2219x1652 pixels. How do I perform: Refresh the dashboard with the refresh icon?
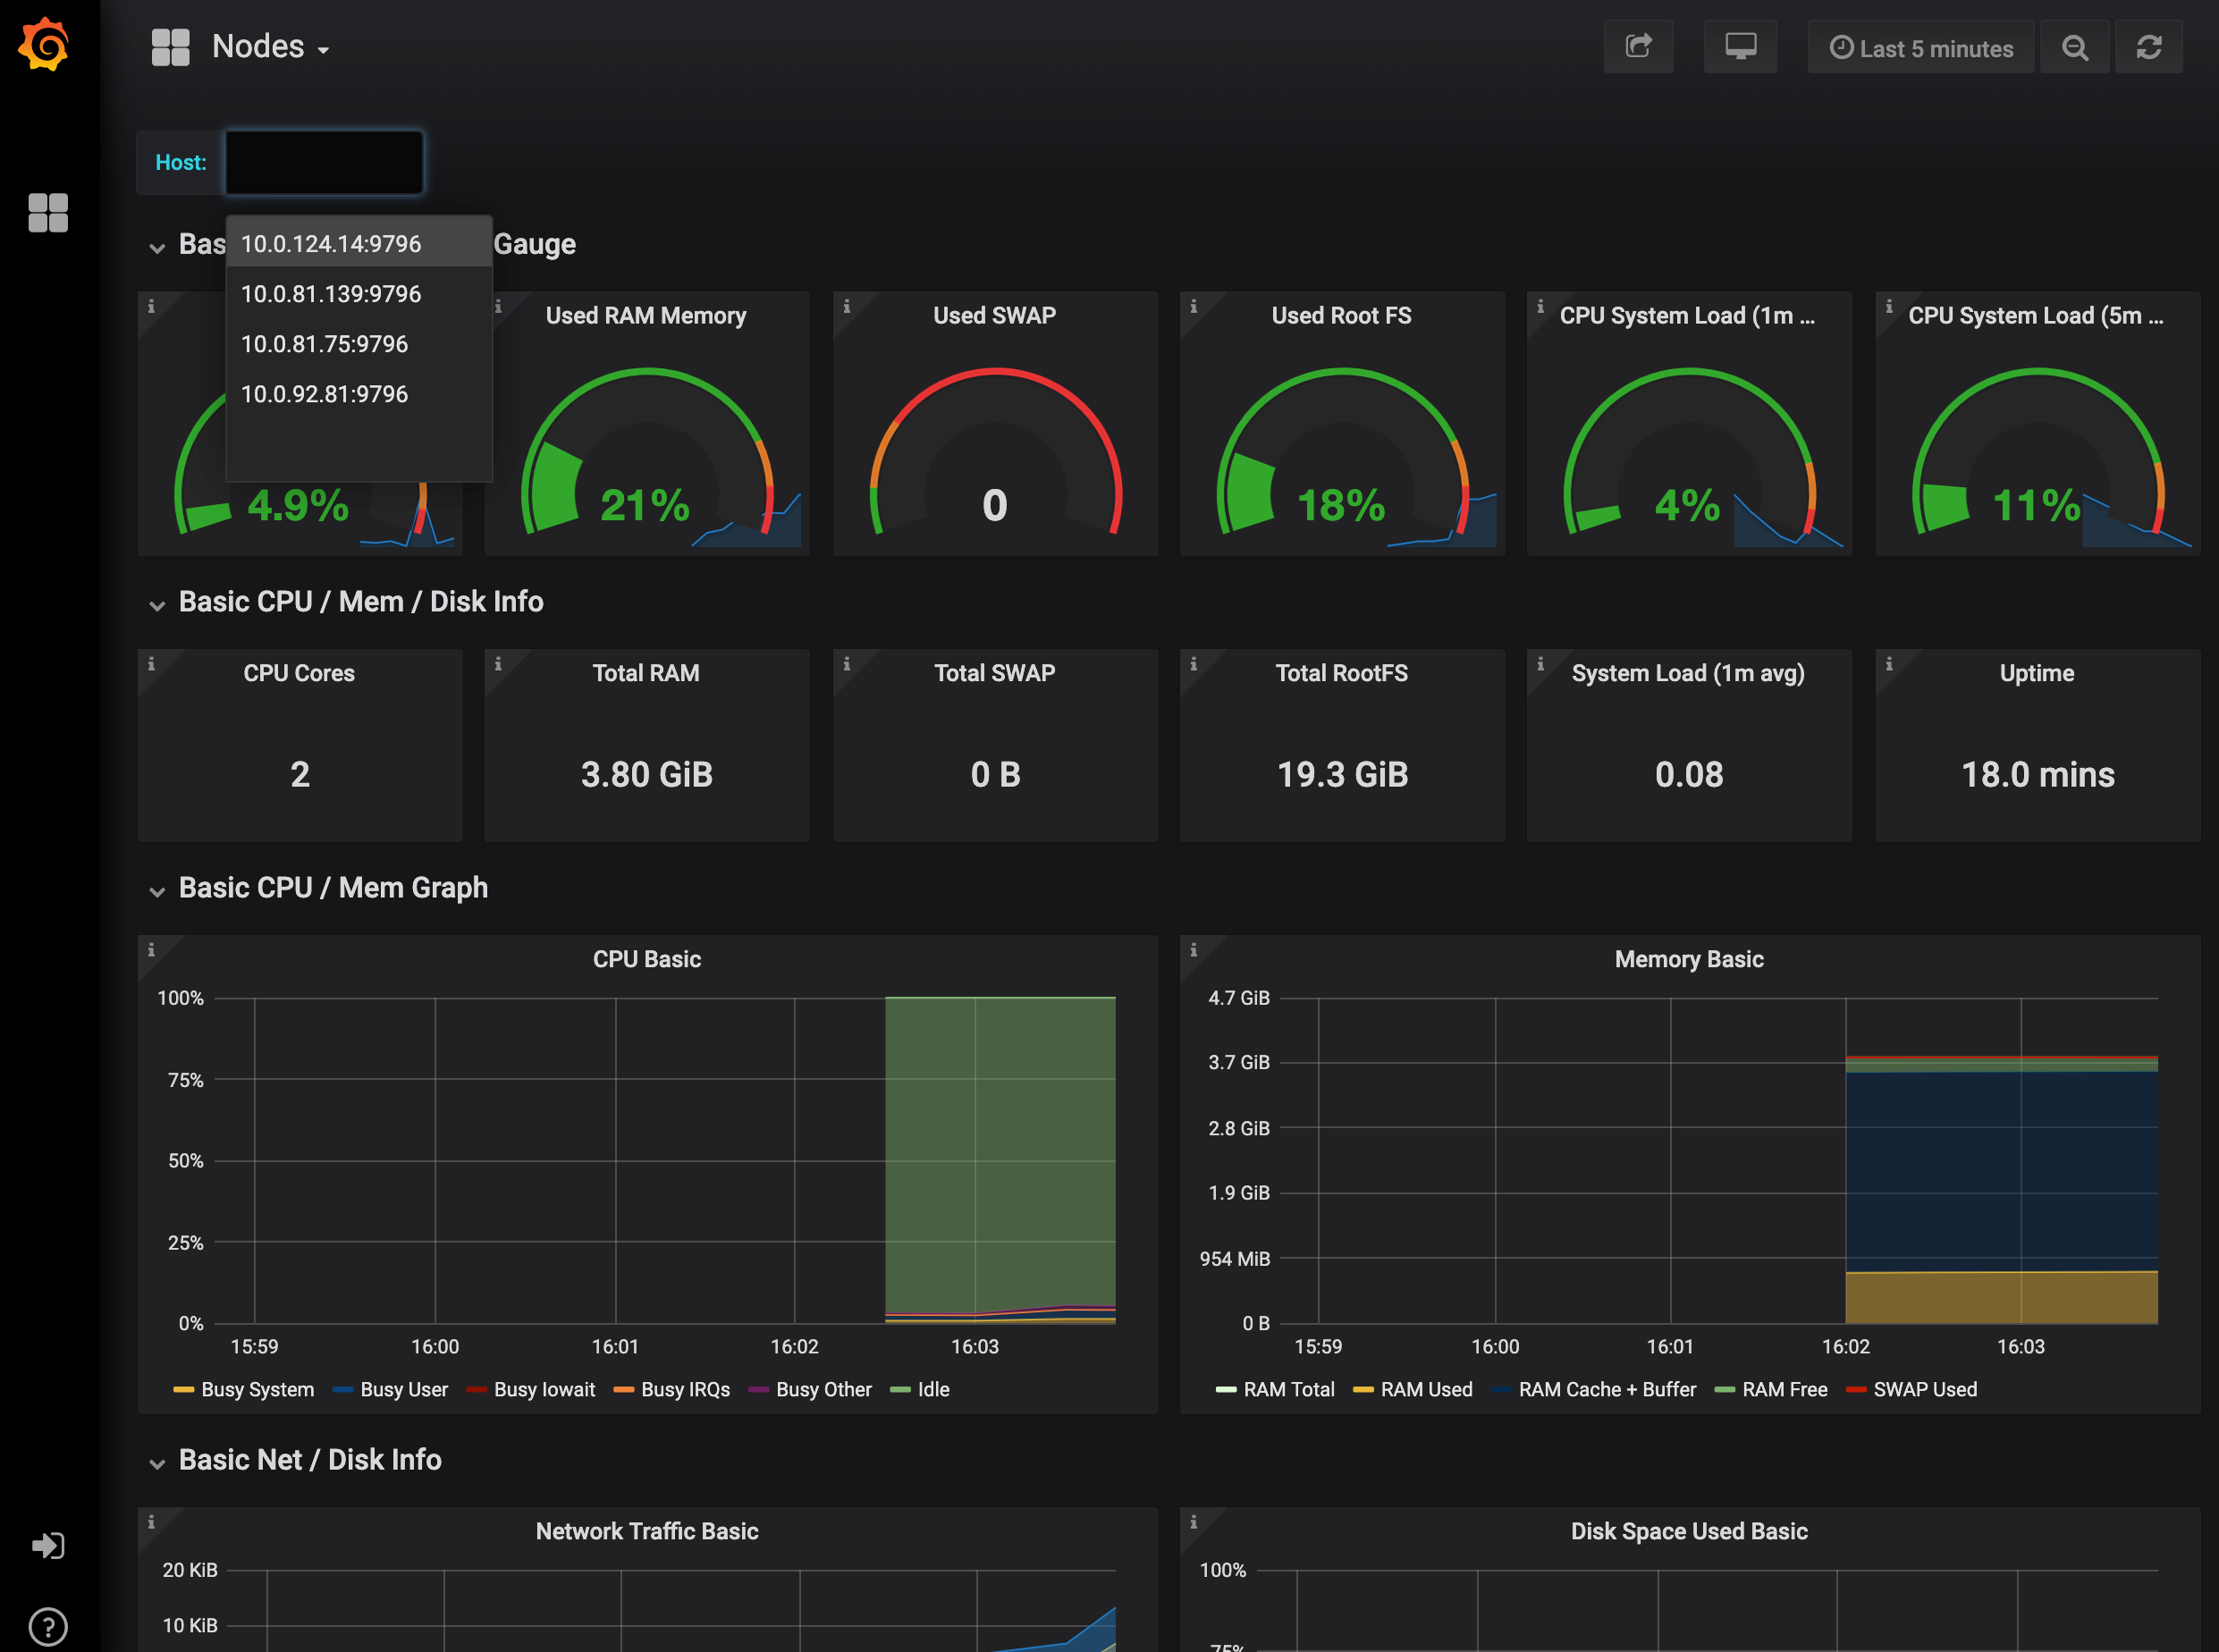point(2149,48)
